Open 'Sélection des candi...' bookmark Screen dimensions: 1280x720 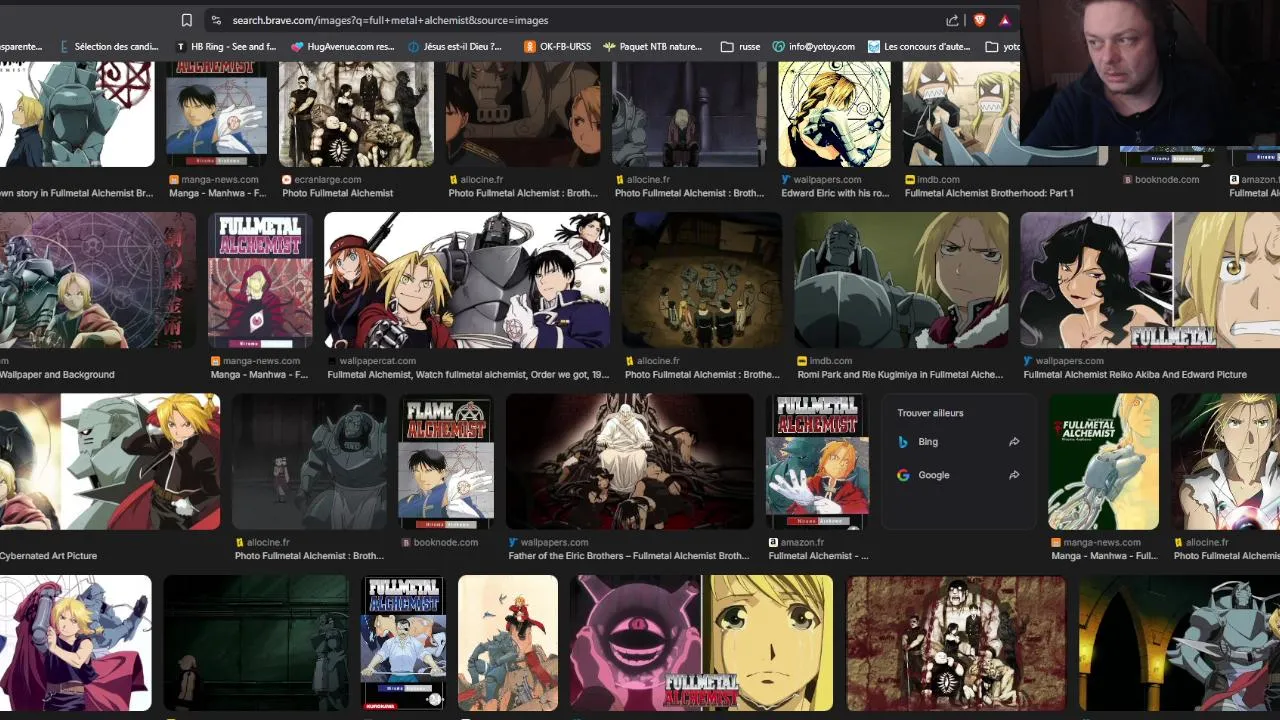[x=108, y=46]
